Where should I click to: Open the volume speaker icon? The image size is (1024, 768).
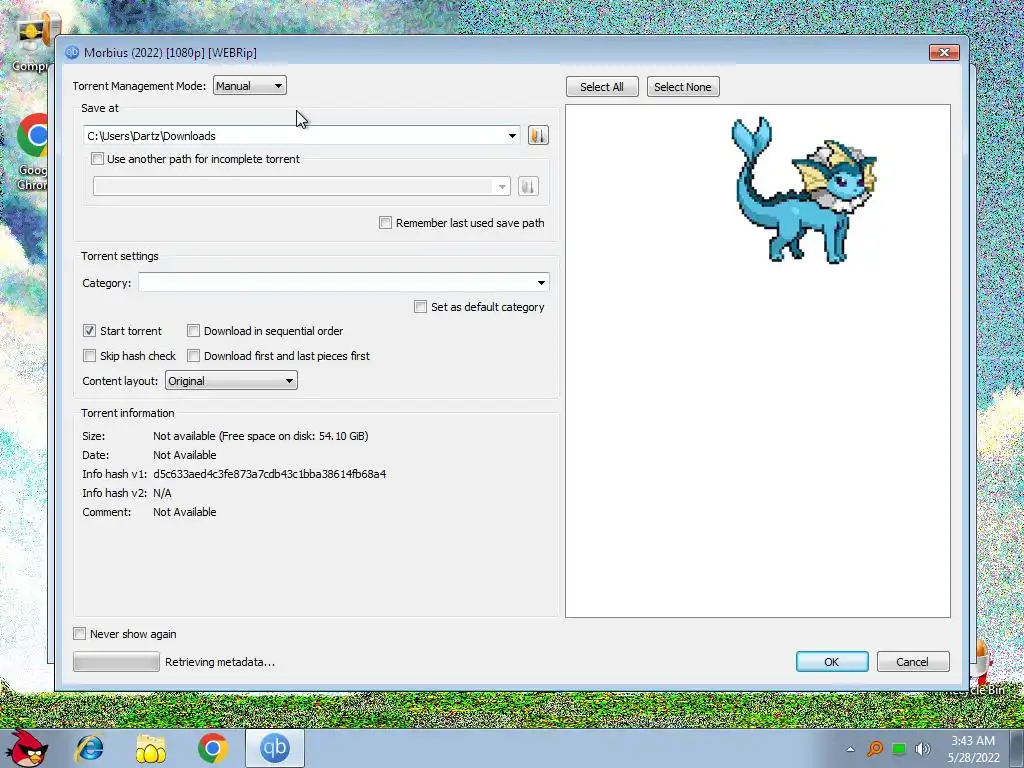pos(922,749)
